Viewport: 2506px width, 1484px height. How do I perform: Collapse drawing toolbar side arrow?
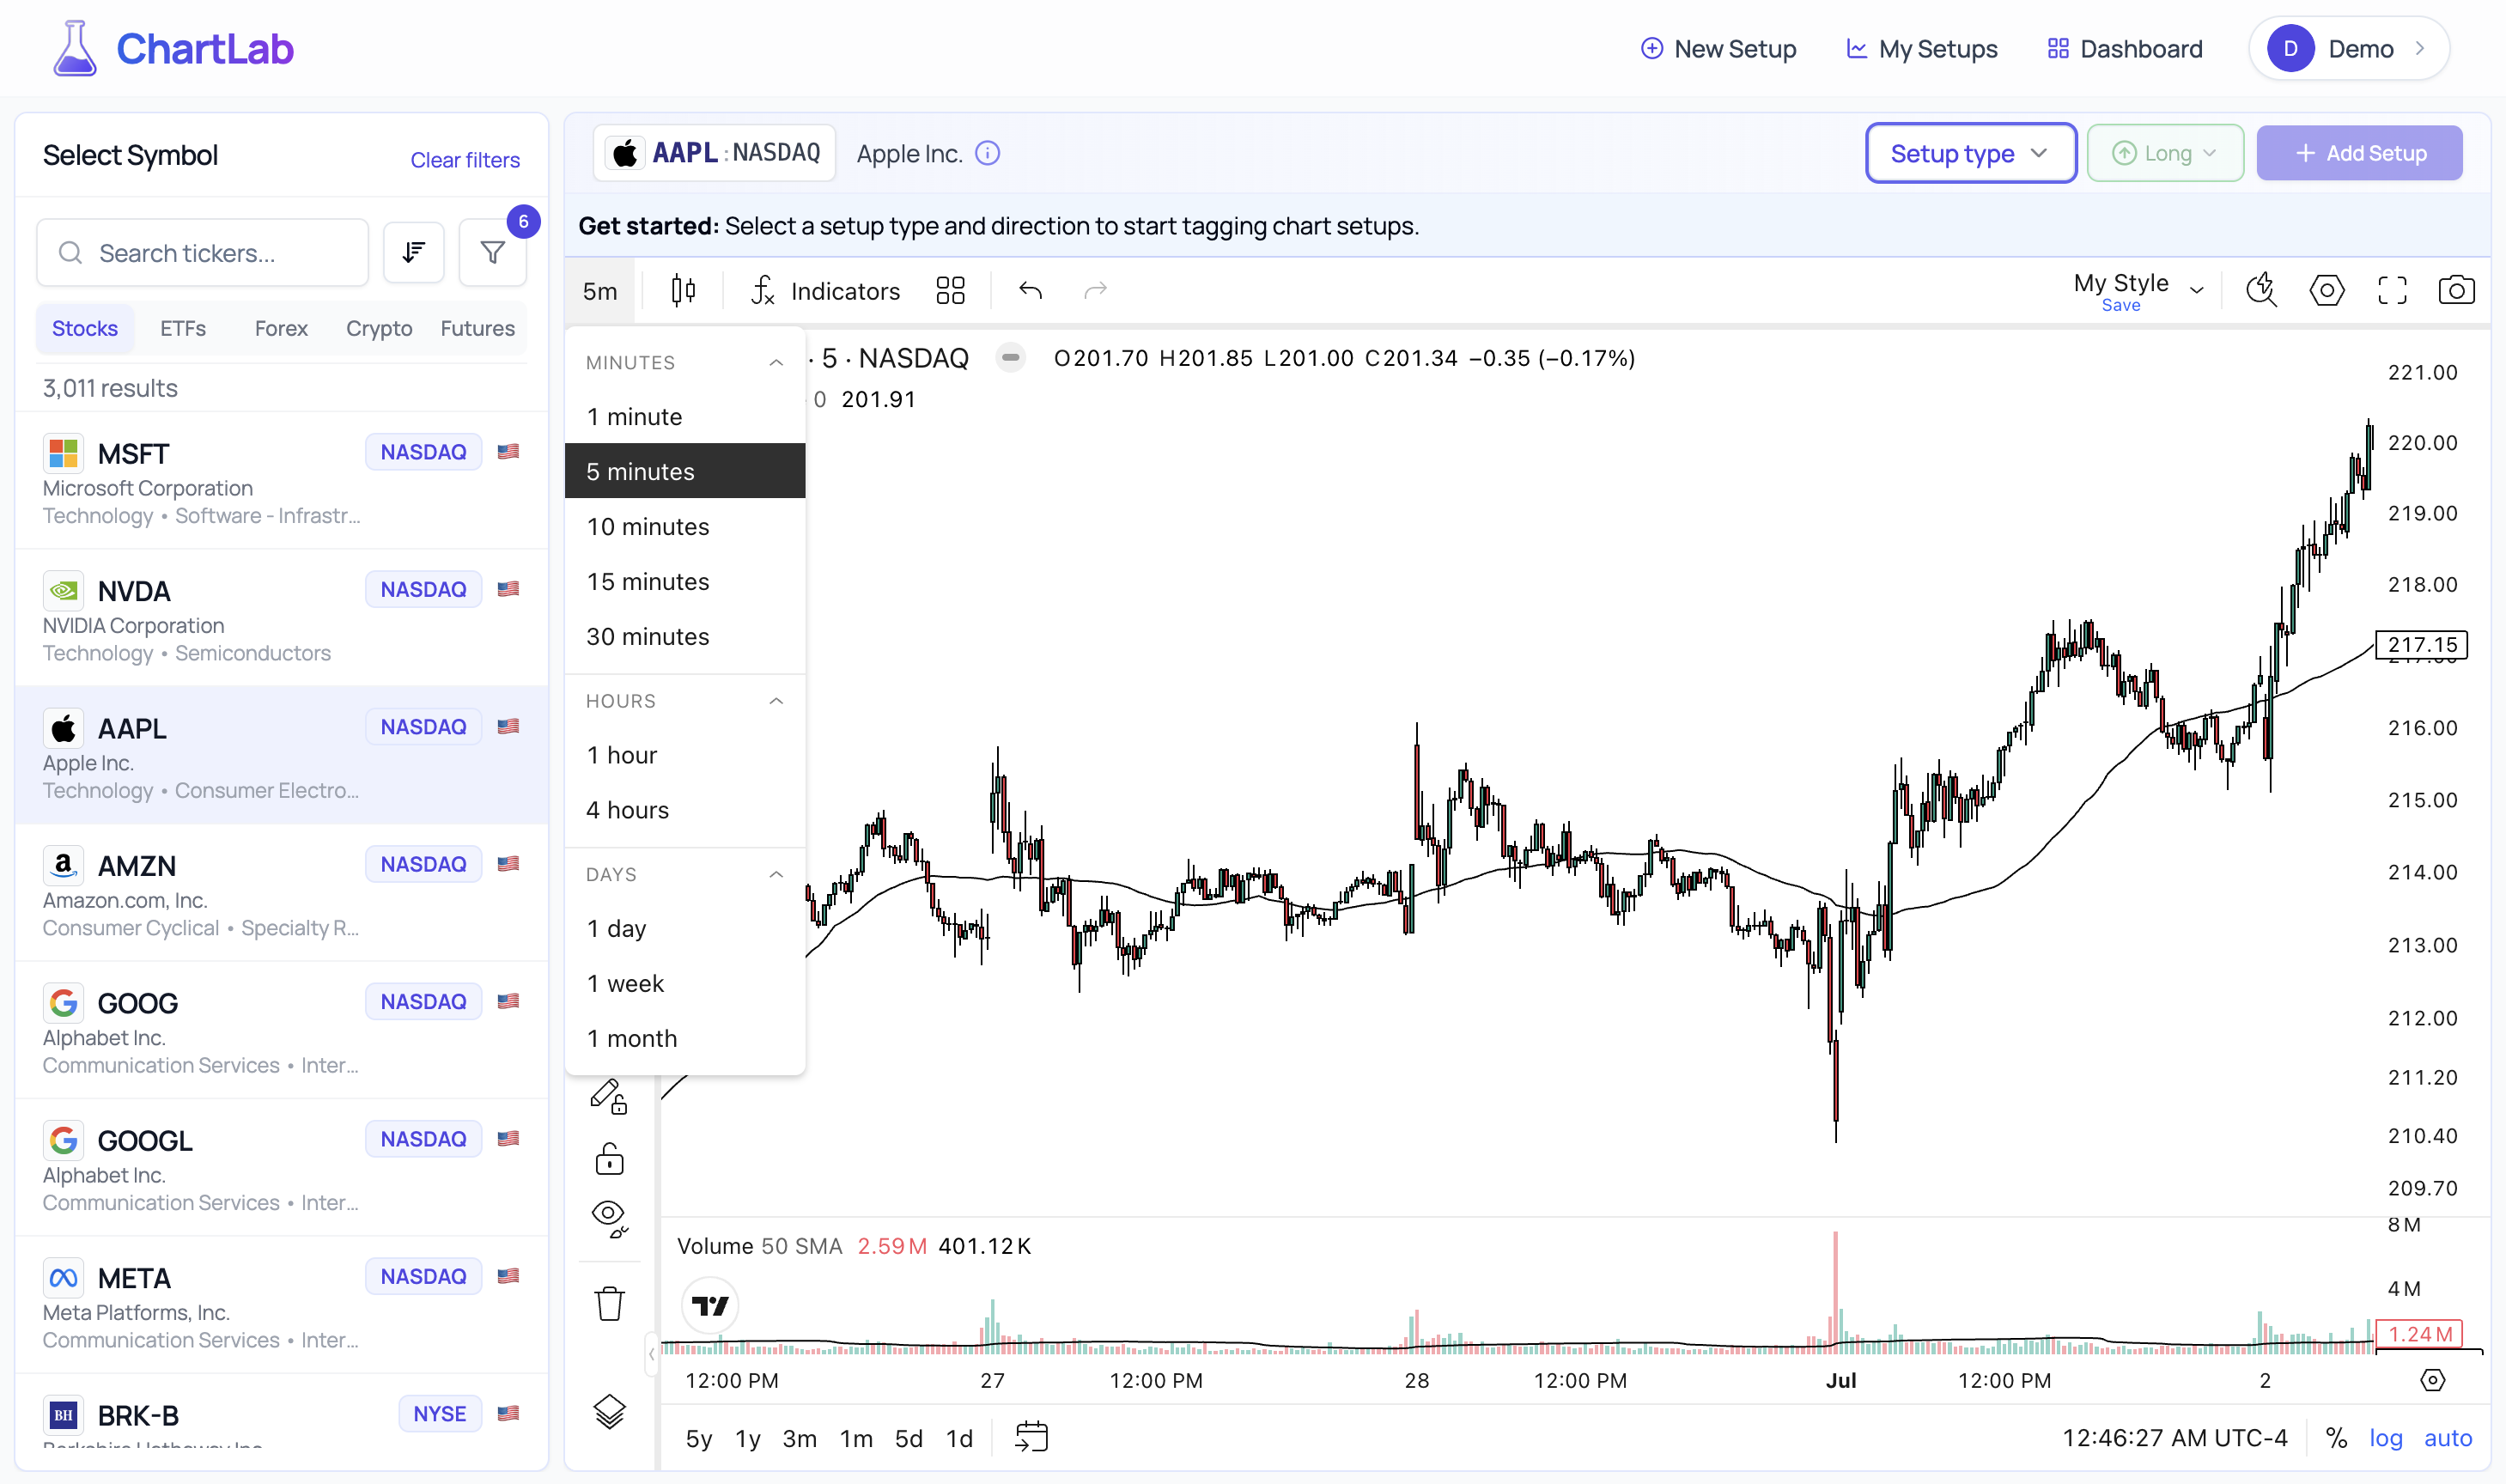click(651, 1354)
